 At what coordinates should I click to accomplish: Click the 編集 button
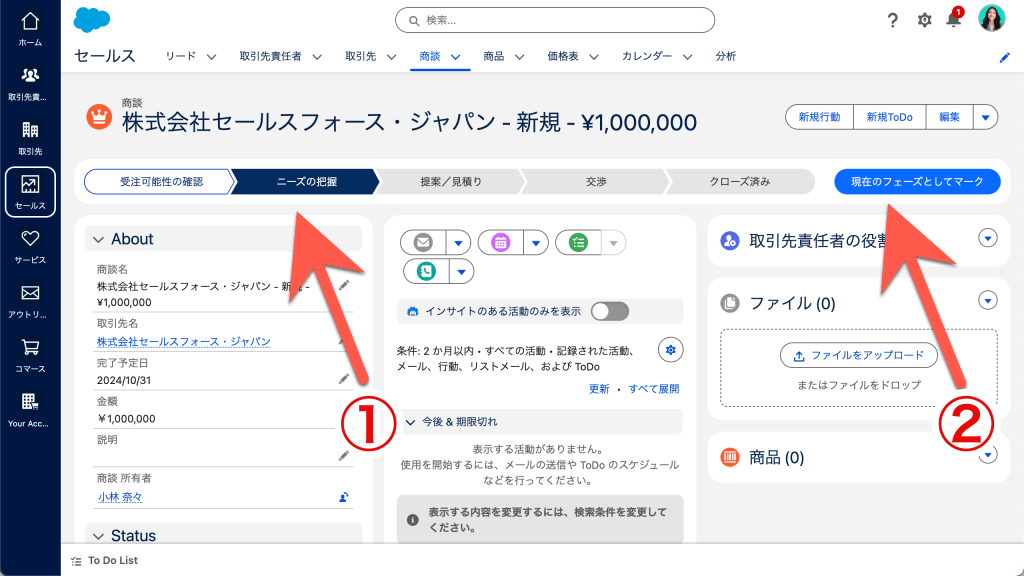coord(950,118)
